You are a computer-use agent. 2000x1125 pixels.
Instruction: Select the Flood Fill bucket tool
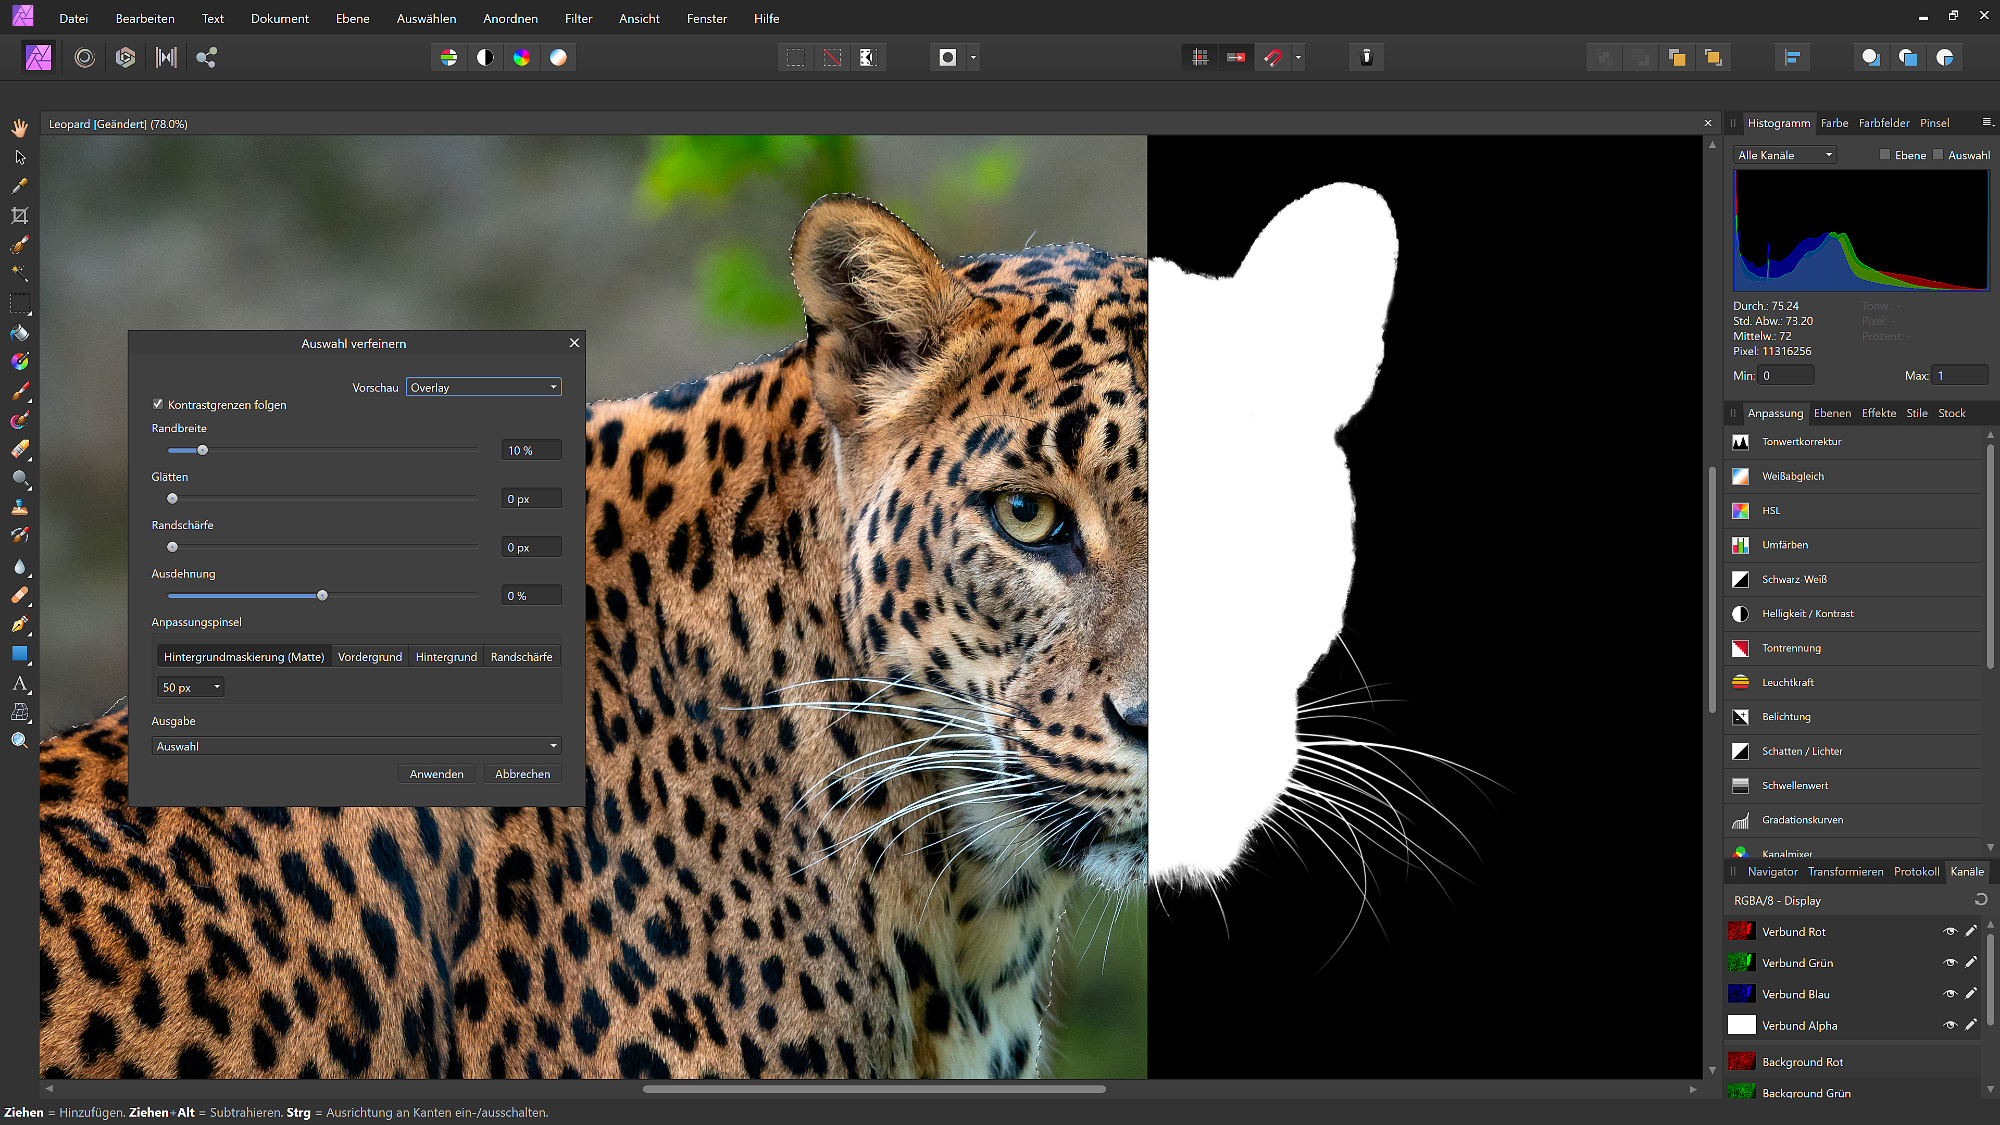pos(19,333)
